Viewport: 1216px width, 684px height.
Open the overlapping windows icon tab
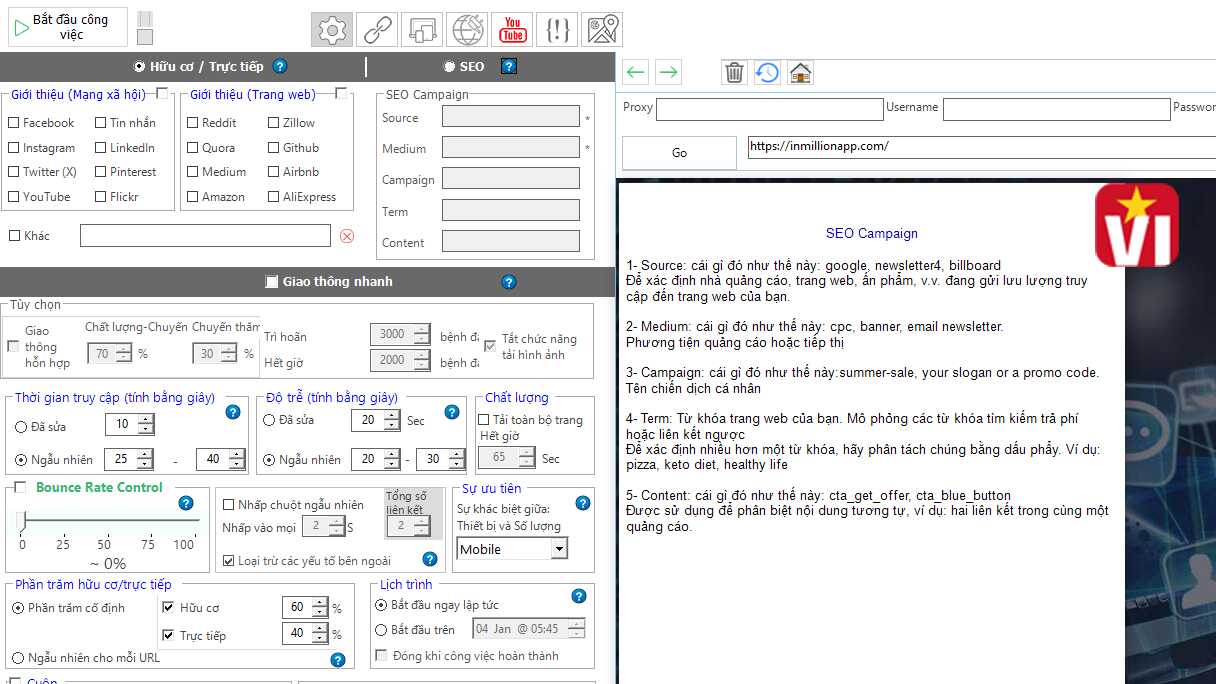tap(422, 30)
